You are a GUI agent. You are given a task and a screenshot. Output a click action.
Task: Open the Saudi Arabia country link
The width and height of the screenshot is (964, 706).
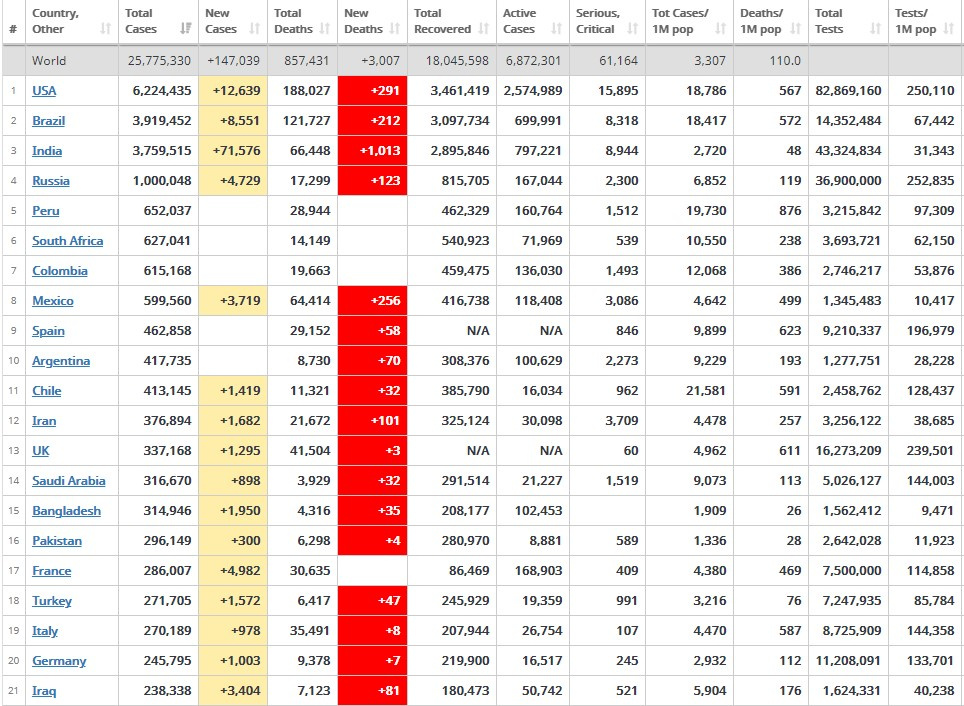[x=69, y=481]
